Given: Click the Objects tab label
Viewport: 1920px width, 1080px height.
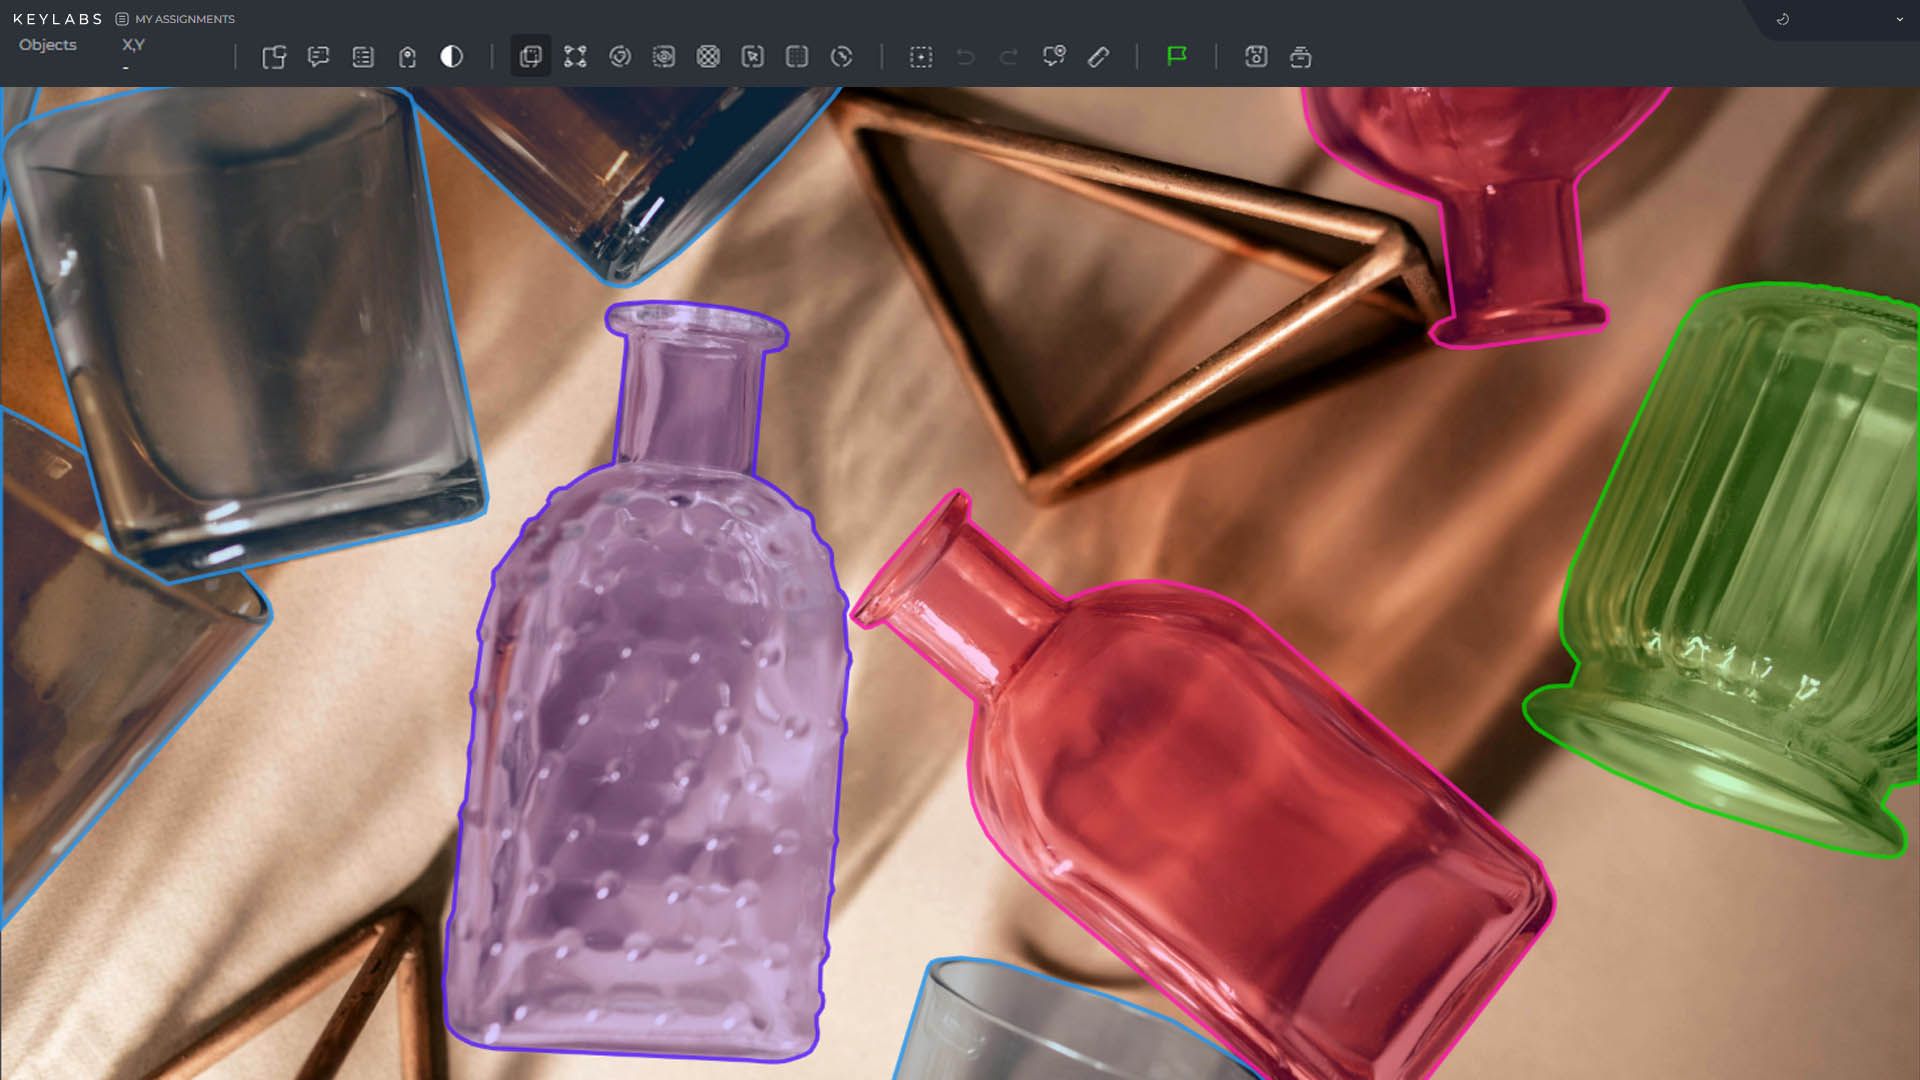Looking at the screenshot, I should [x=47, y=45].
